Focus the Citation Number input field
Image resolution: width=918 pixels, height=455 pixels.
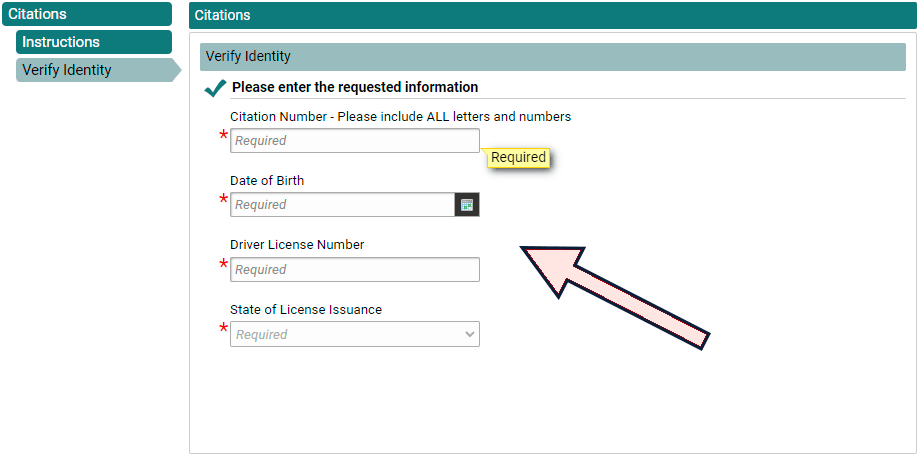[x=355, y=141]
